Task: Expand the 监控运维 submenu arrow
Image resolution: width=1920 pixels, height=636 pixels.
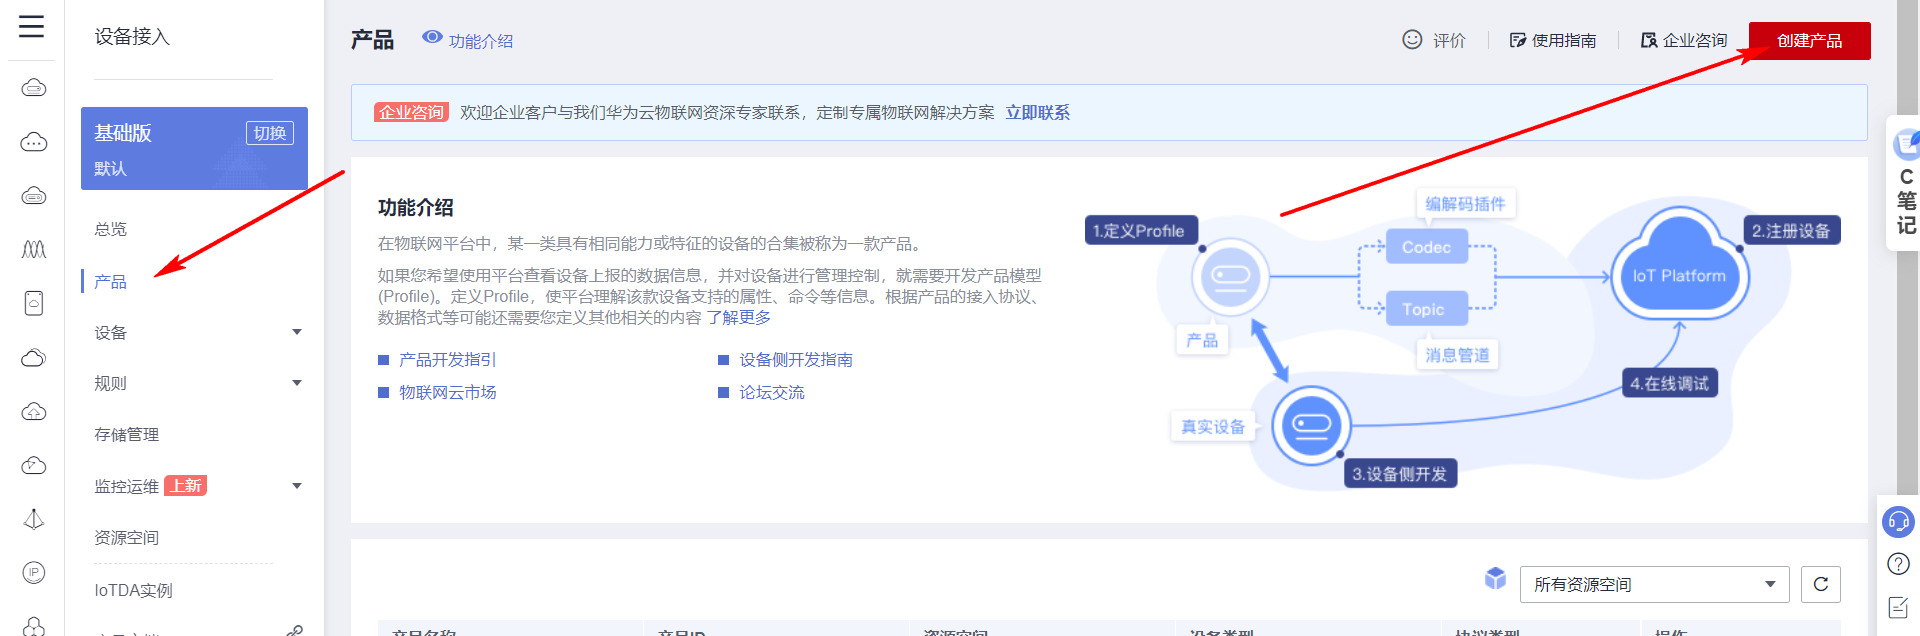Action: tap(297, 486)
